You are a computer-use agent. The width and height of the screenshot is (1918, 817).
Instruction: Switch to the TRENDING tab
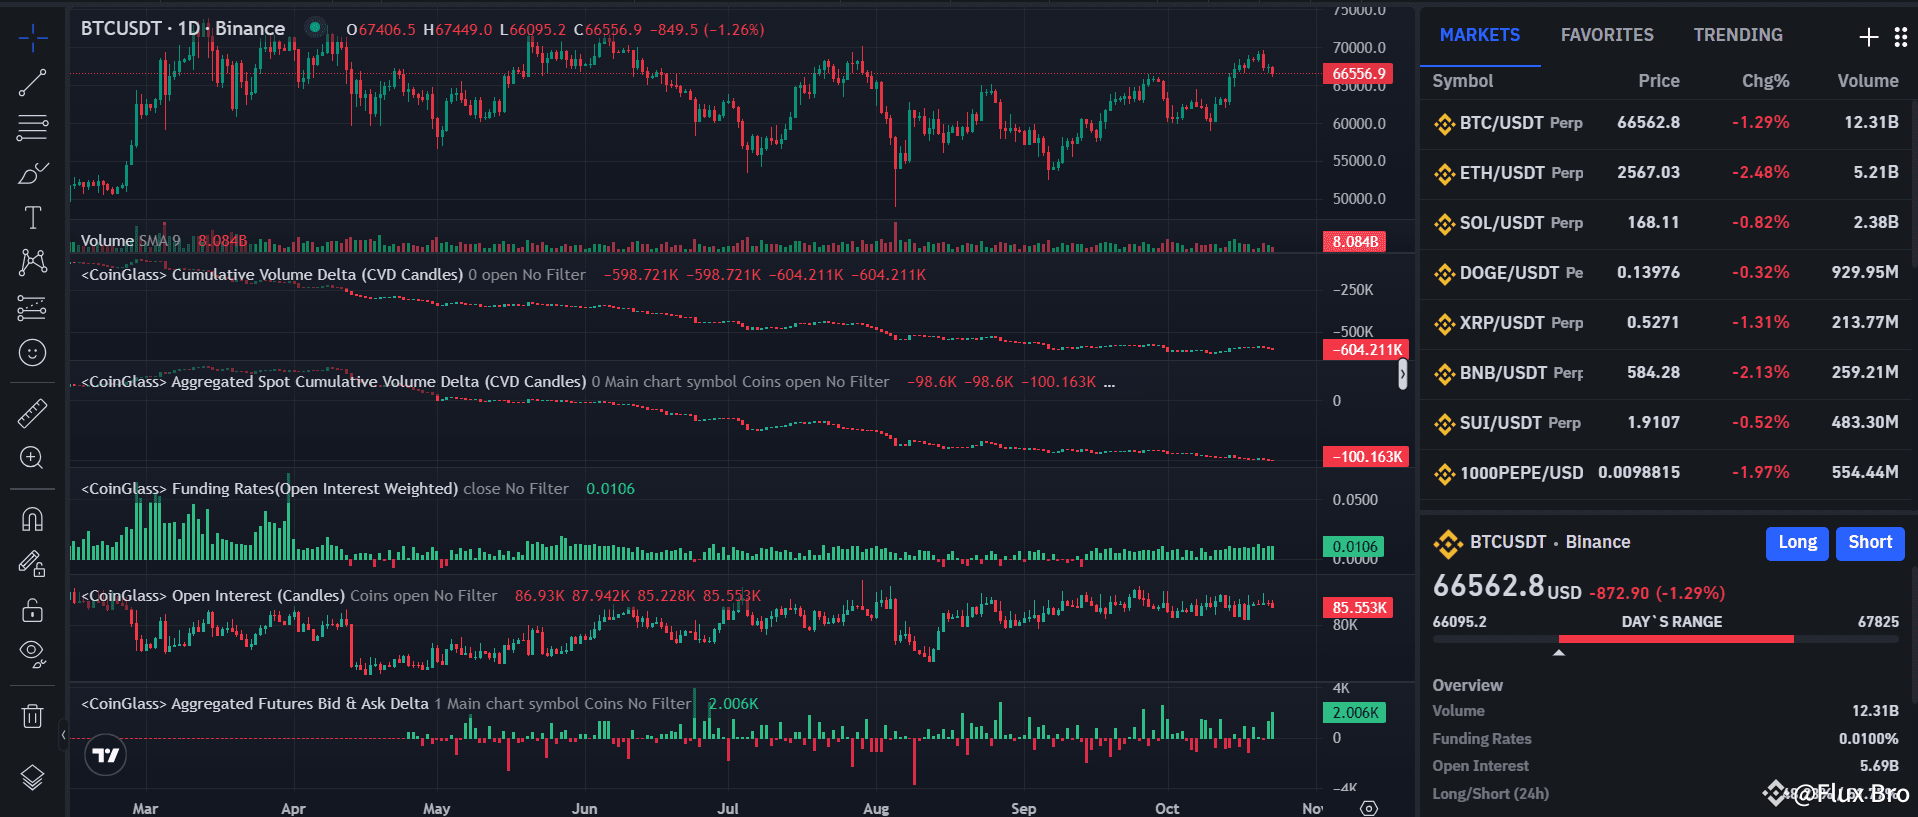click(x=1738, y=35)
